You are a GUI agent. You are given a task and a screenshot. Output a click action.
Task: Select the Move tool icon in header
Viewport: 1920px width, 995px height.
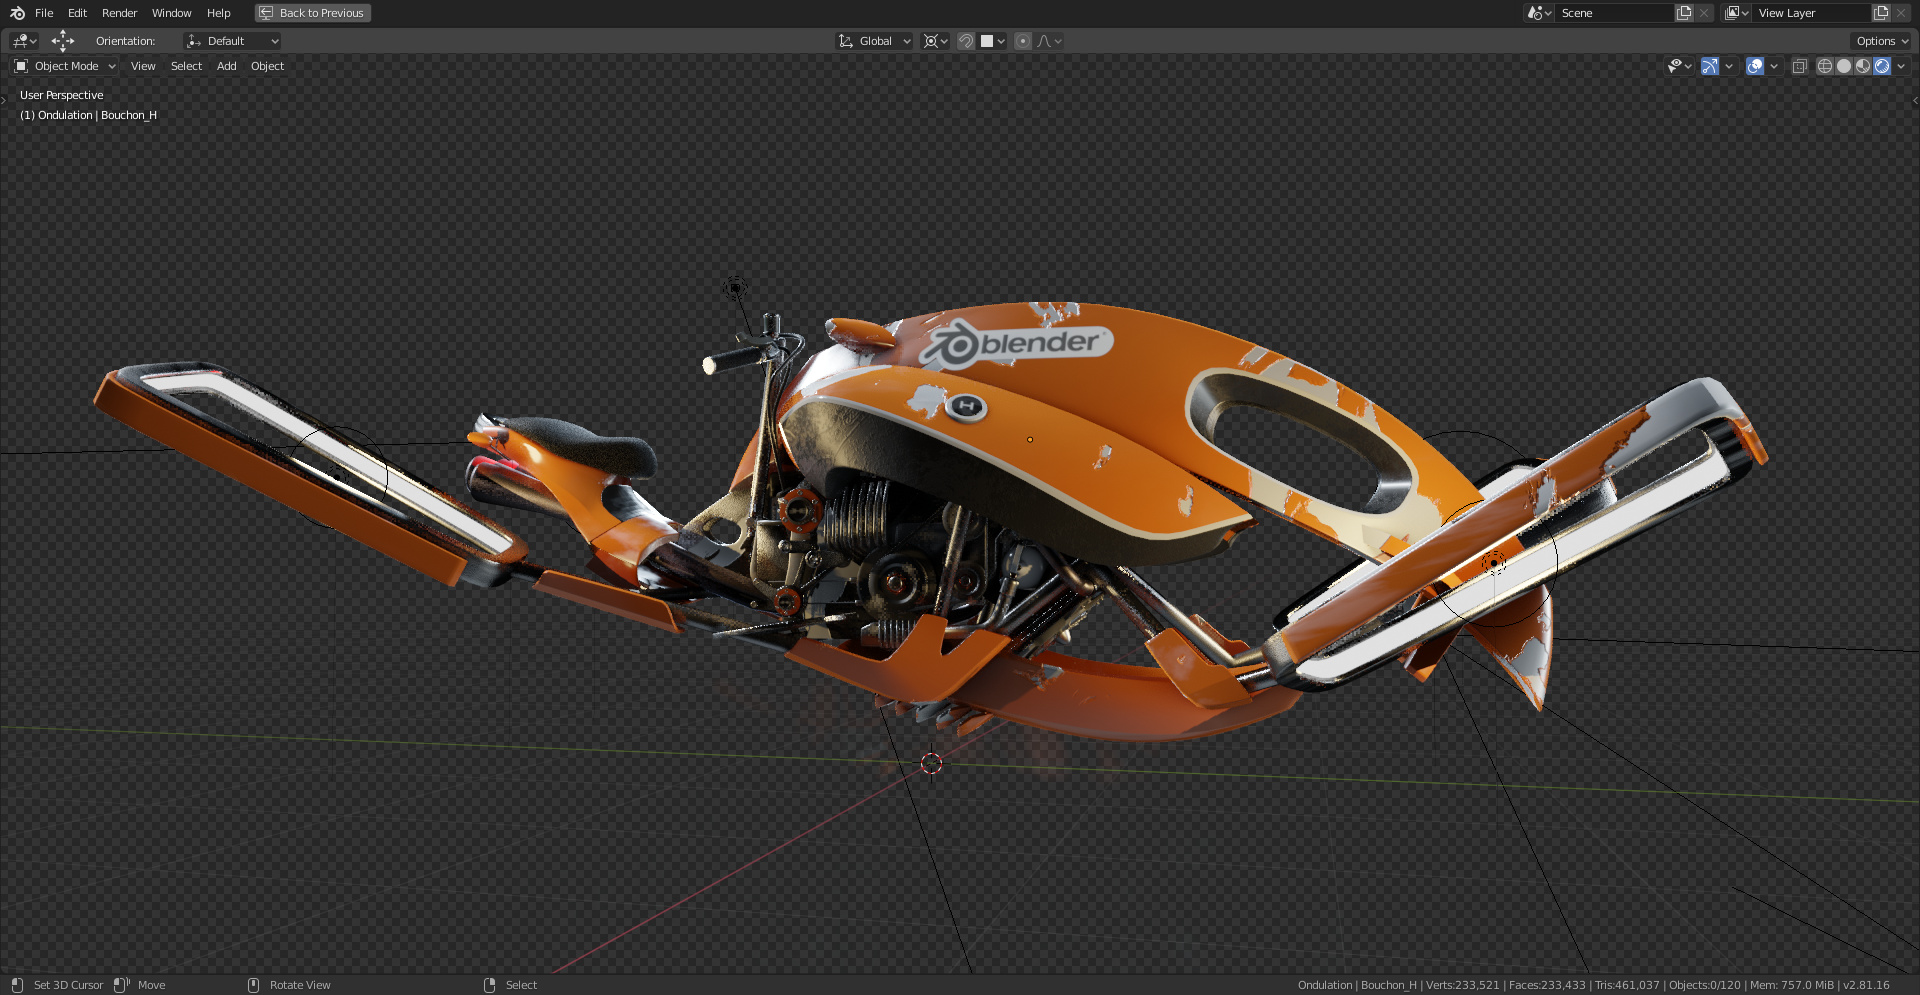point(63,41)
